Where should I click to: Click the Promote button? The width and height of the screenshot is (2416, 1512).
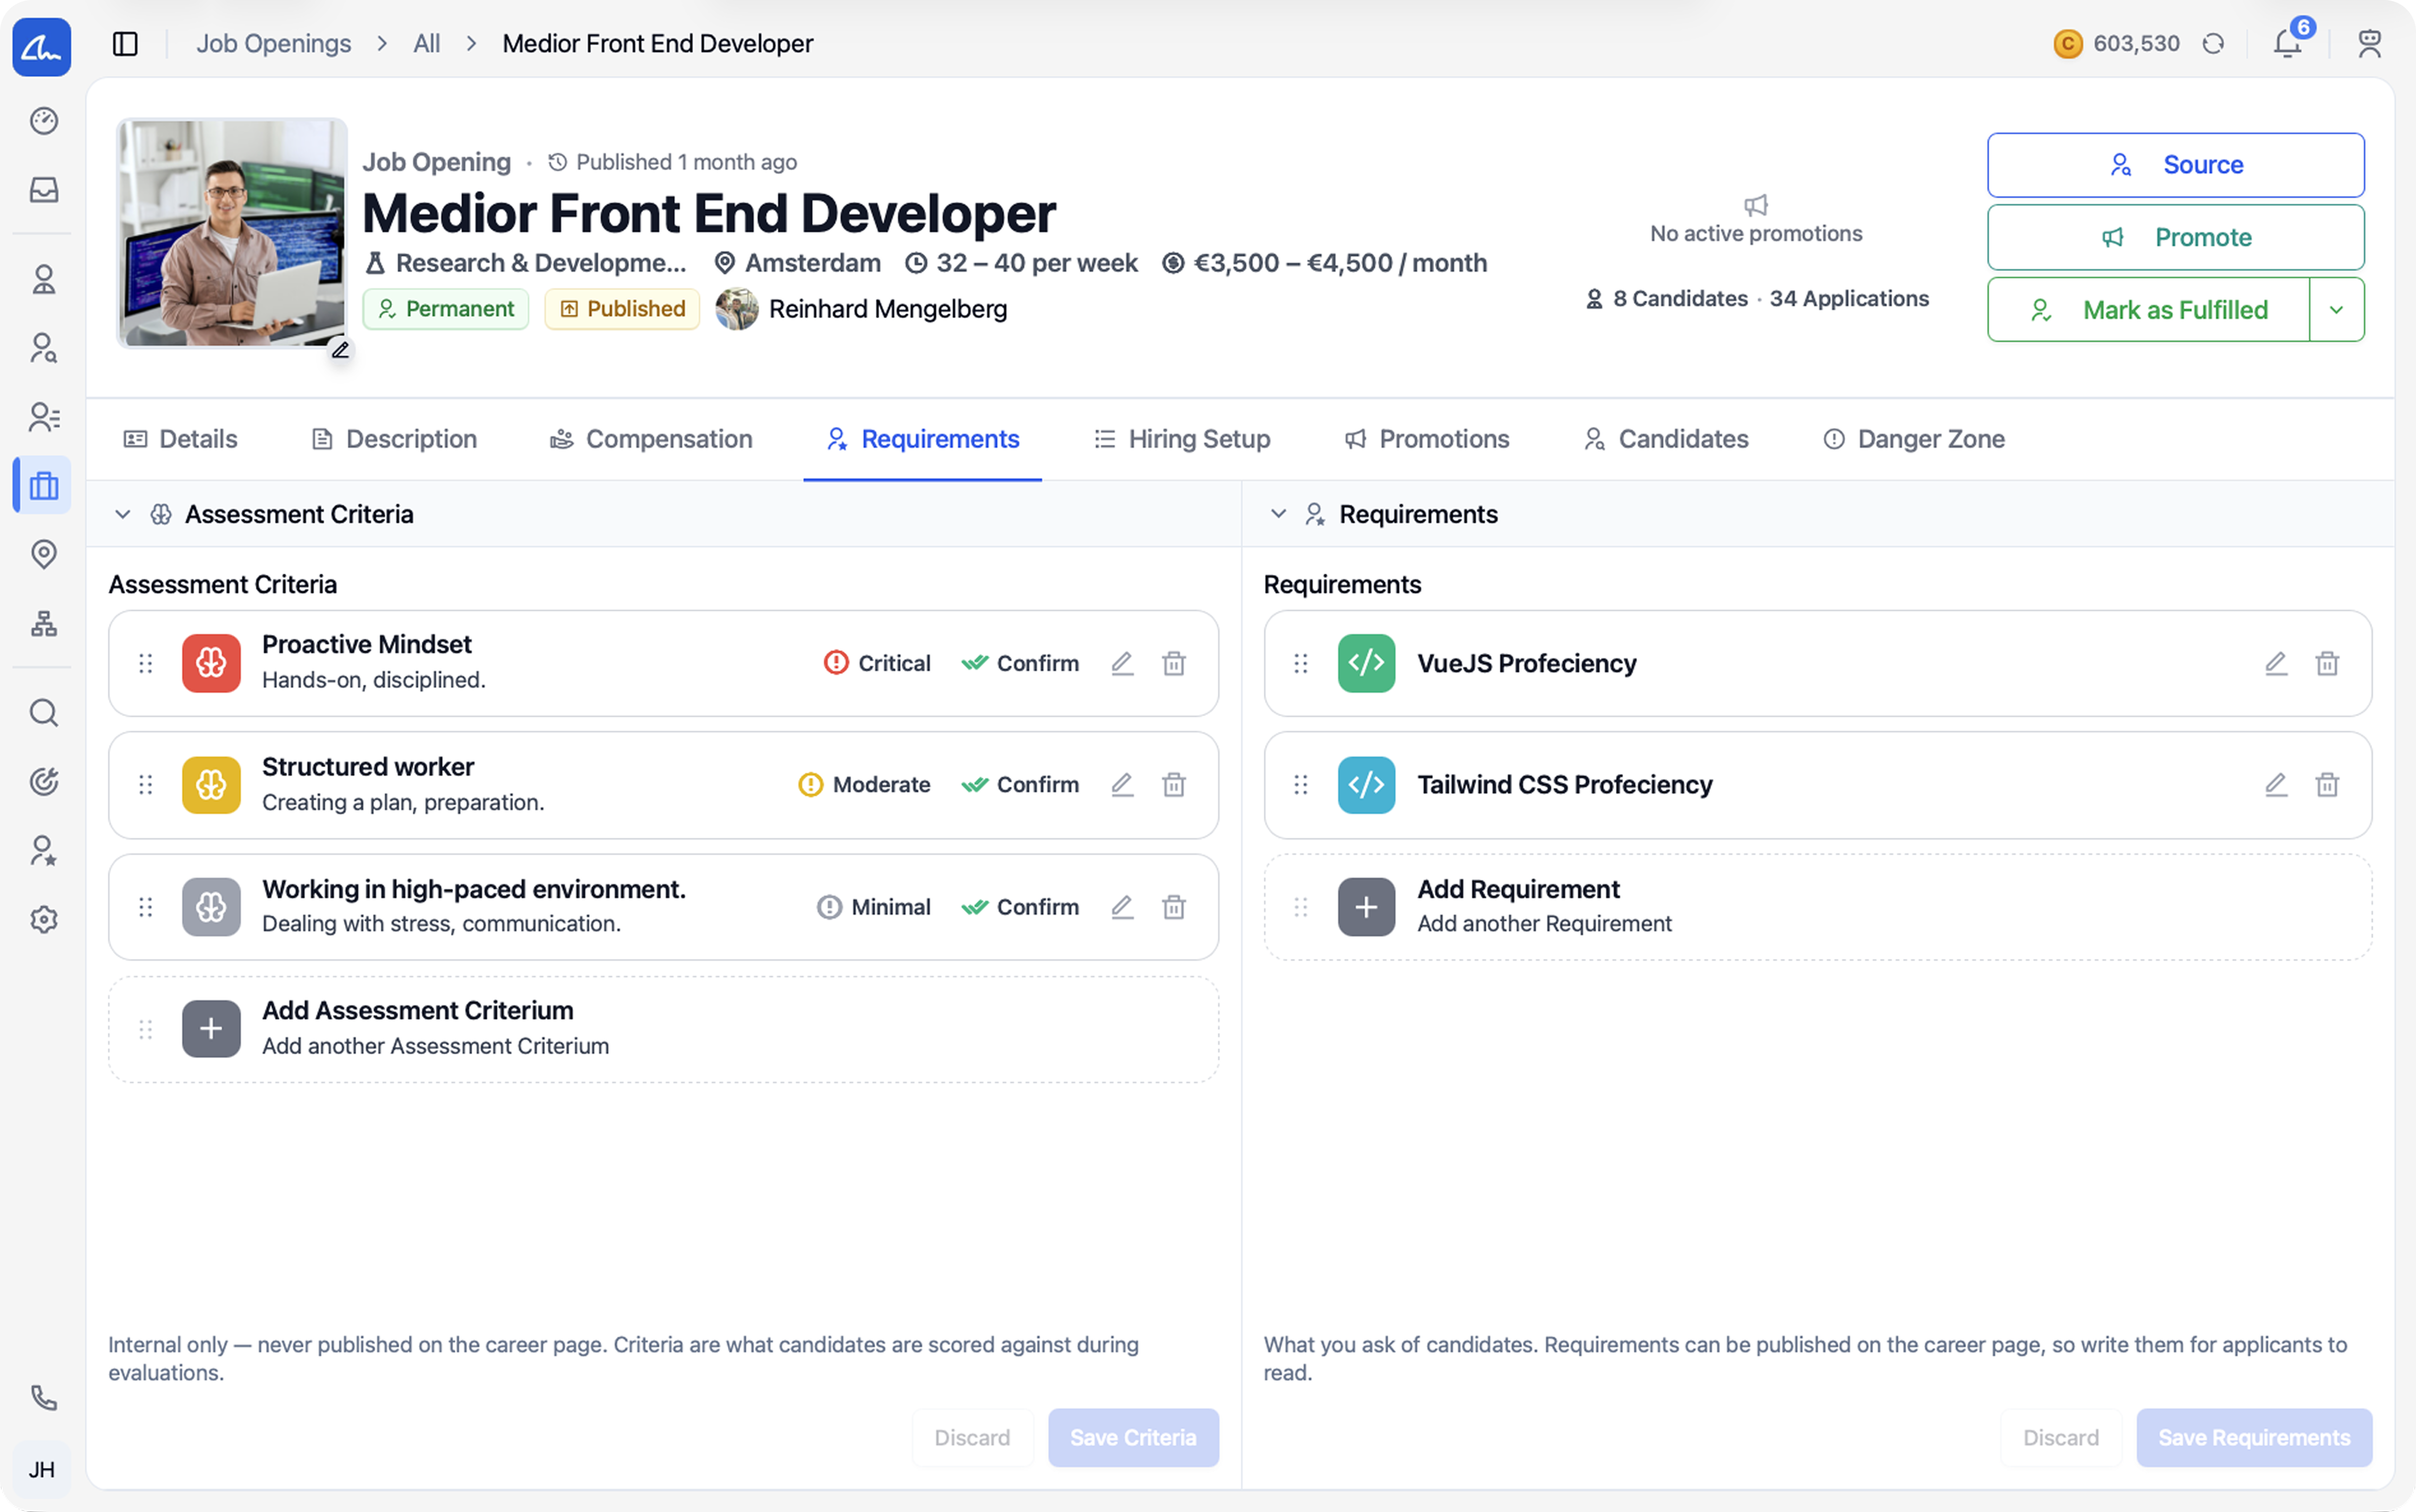click(x=2176, y=238)
